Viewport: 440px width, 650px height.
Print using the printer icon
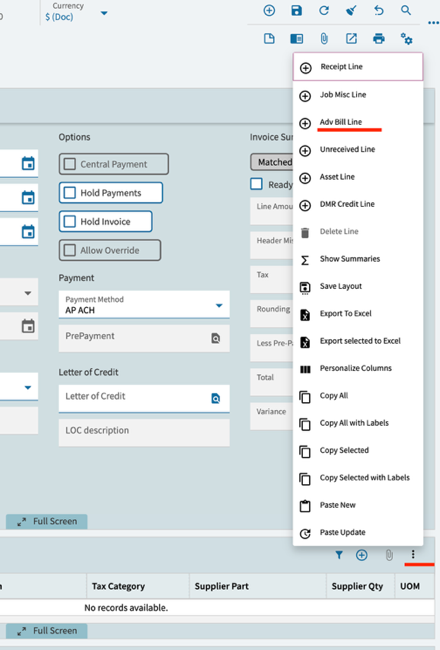pyautogui.click(x=379, y=39)
